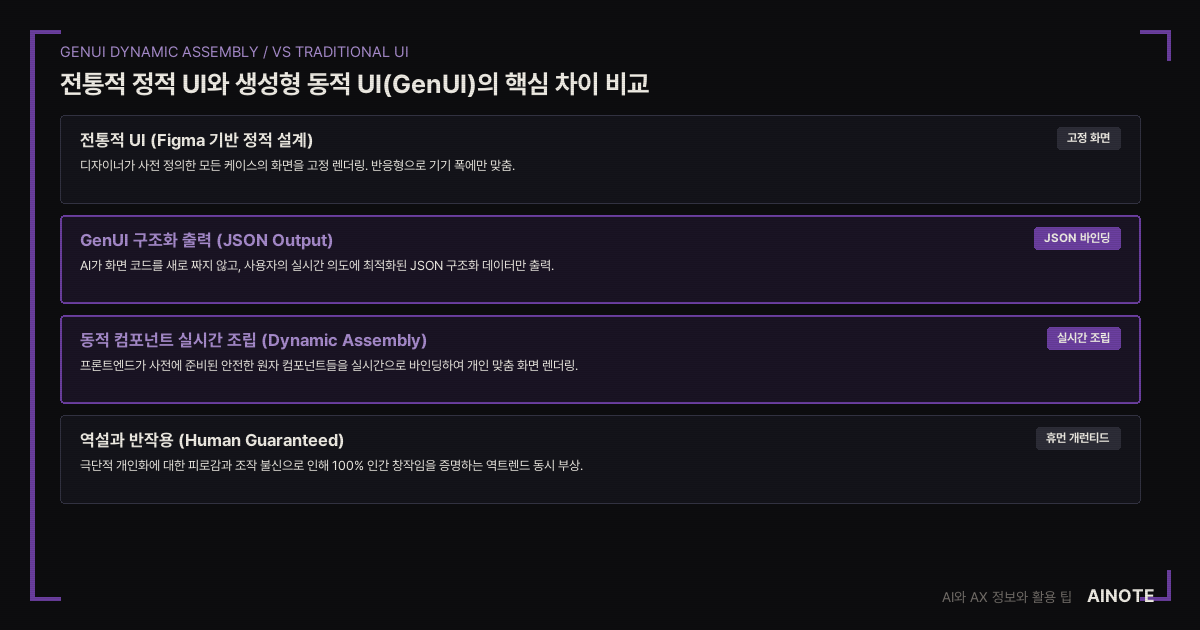Open 역설과 반작용 (Human Guaranteed) heading
Screen dimensions: 1200x630
click(212, 440)
